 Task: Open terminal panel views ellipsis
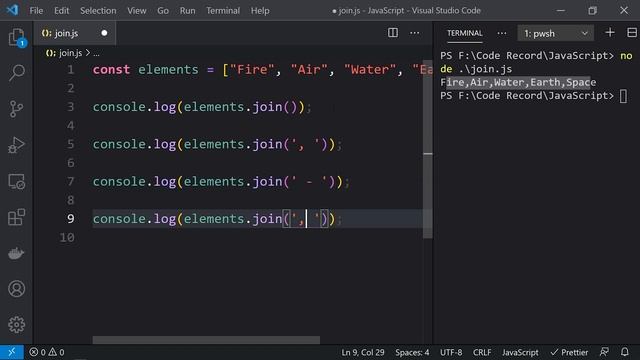(x=502, y=33)
